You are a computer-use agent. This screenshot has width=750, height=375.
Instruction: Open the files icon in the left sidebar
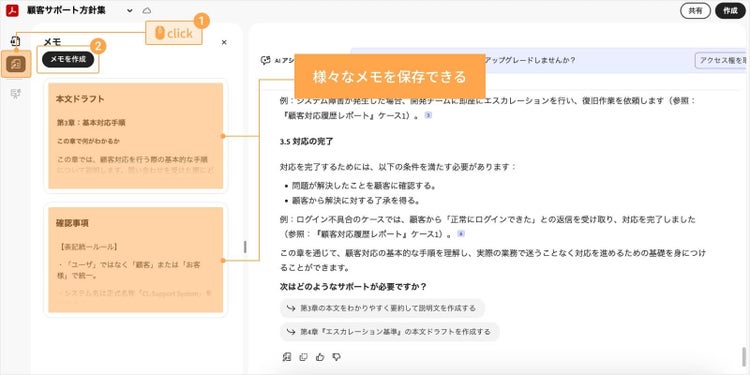[15, 41]
